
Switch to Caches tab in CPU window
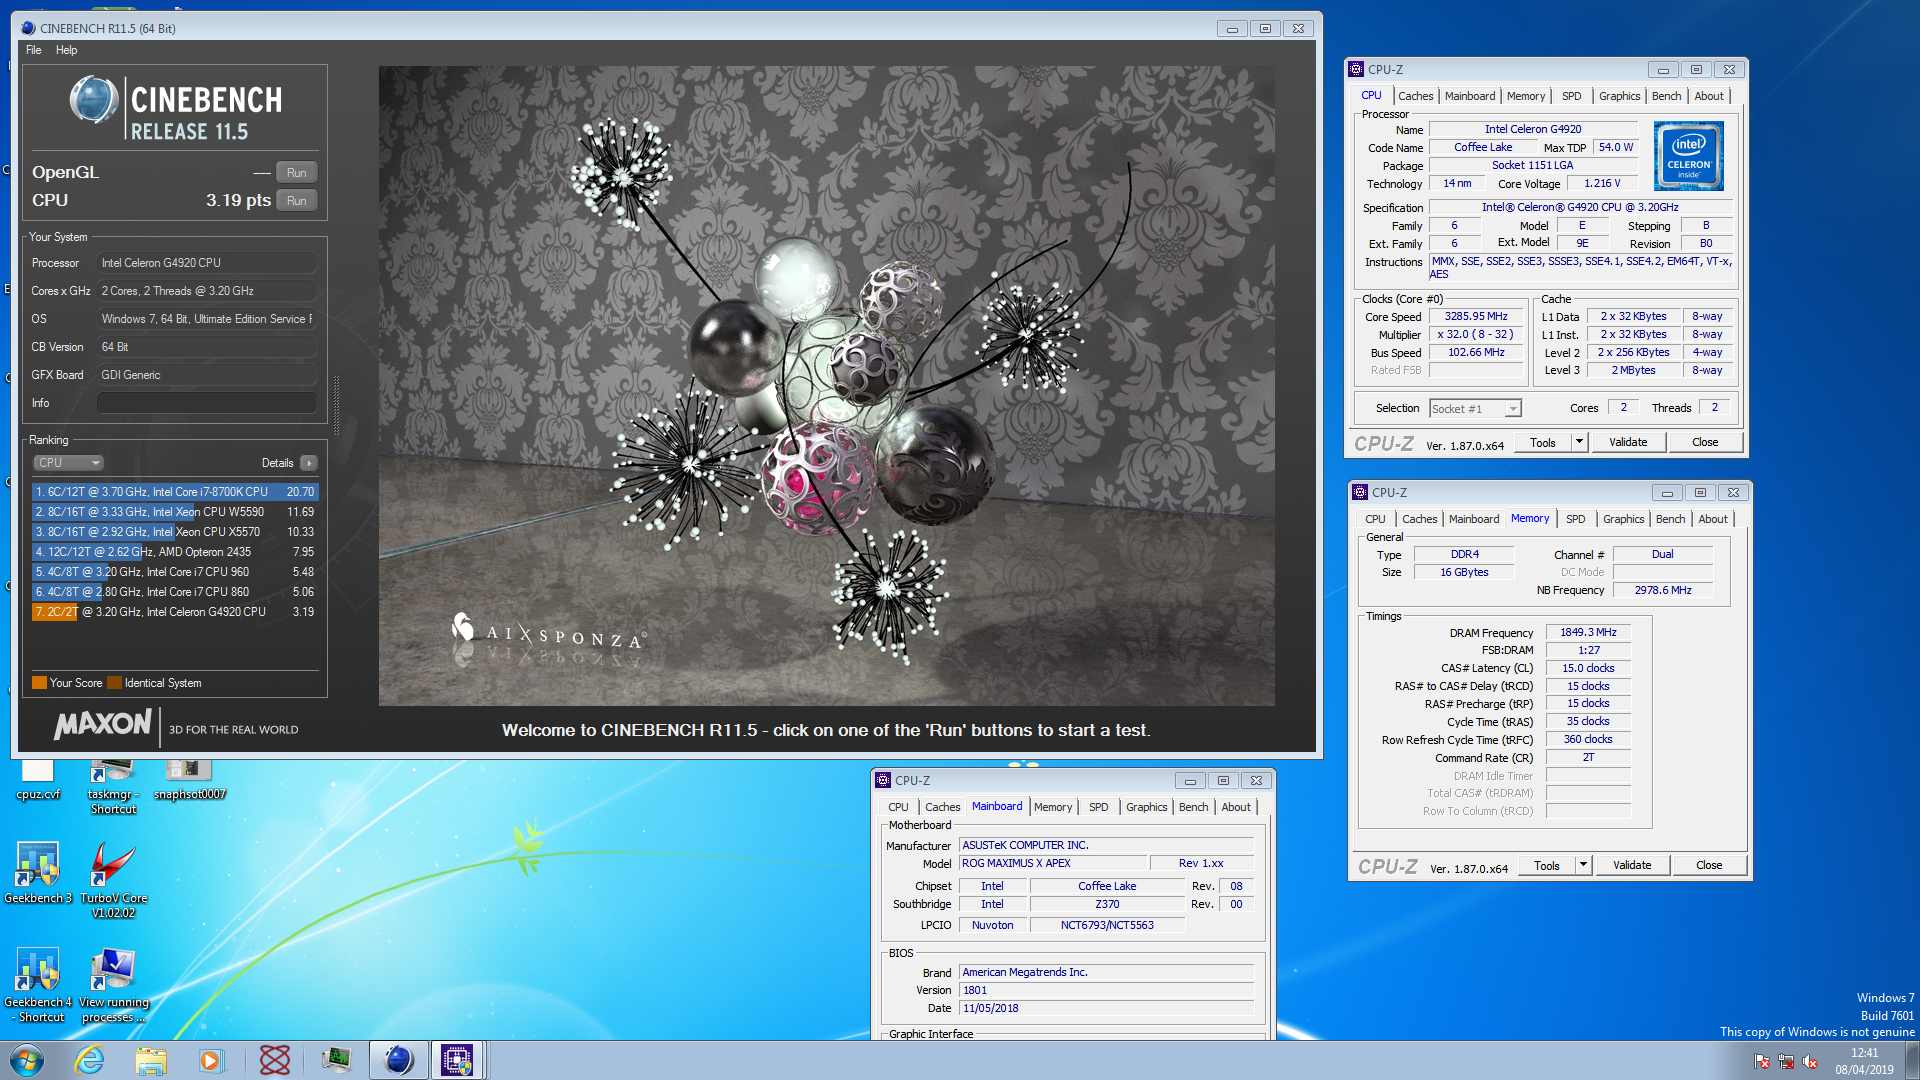[1415, 96]
